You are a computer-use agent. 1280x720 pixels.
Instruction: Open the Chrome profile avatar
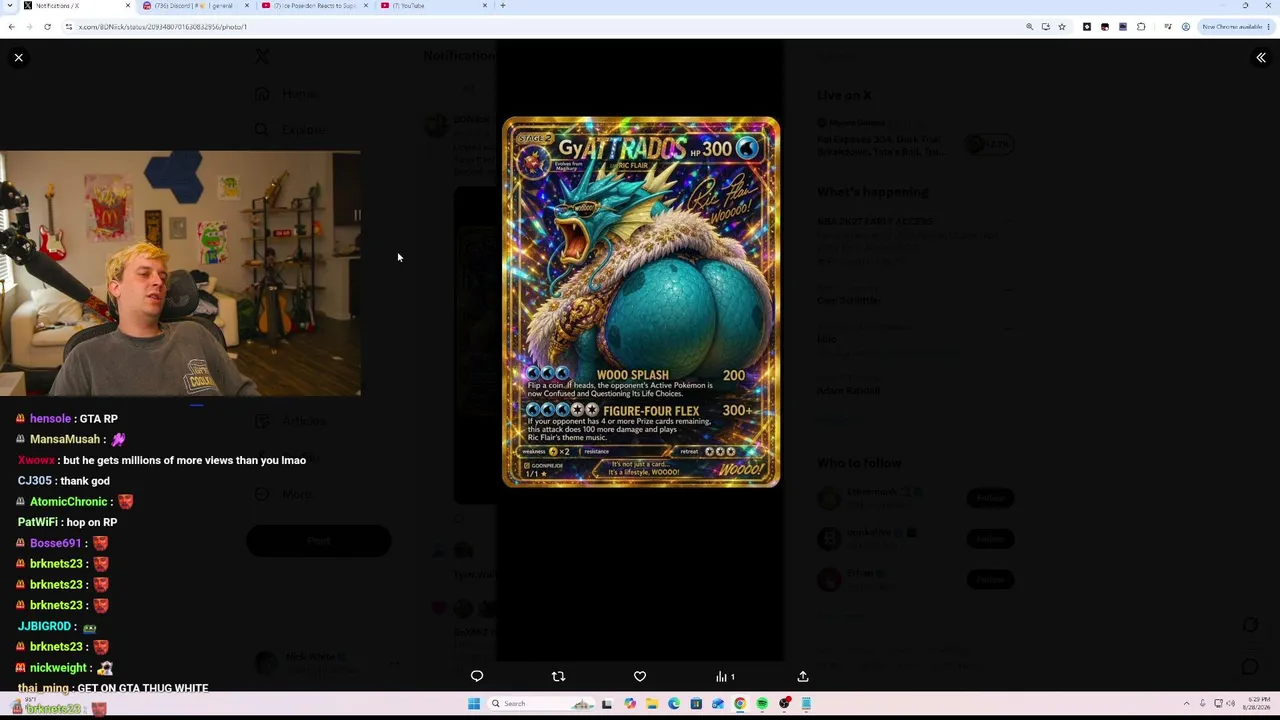(x=1185, y=27)
